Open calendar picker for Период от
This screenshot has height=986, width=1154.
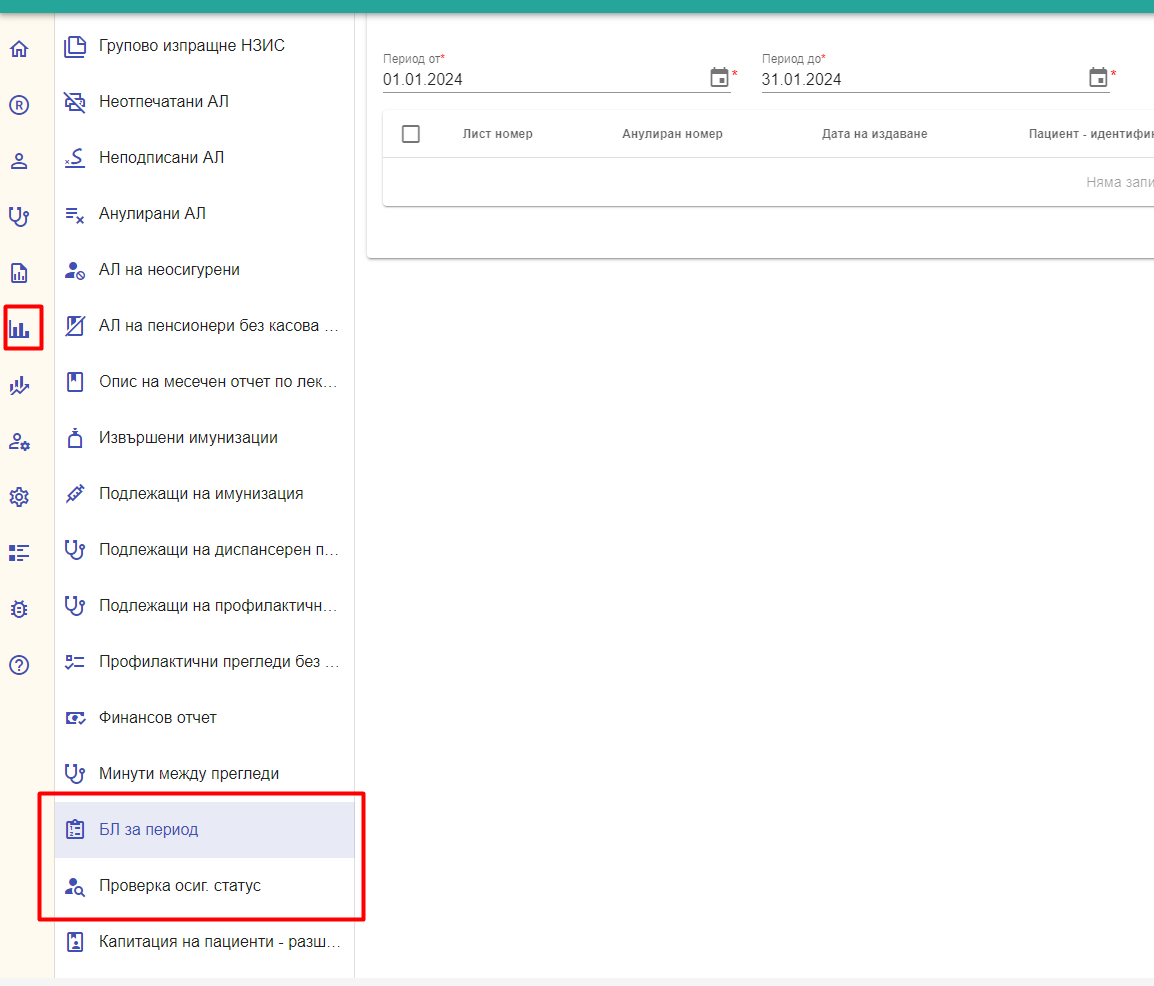[719, 77]
